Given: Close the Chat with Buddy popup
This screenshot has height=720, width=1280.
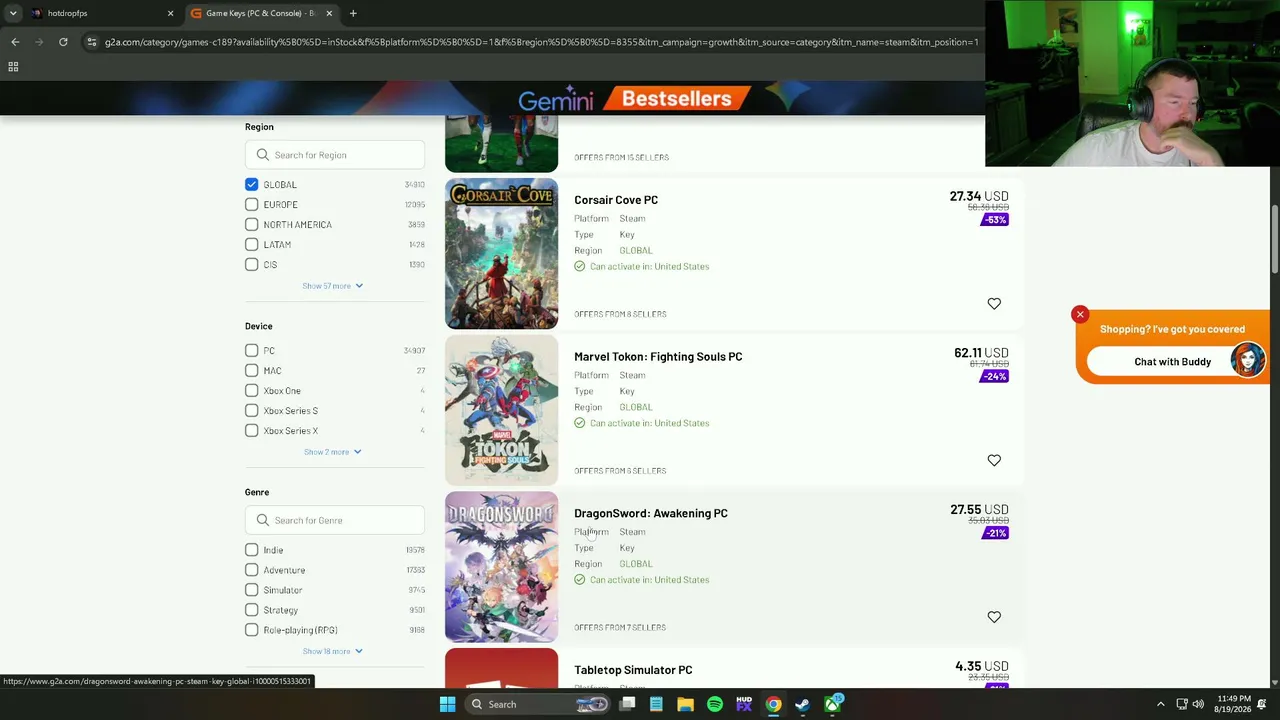Looking at the screenshot, I should tap(1080, 315).
